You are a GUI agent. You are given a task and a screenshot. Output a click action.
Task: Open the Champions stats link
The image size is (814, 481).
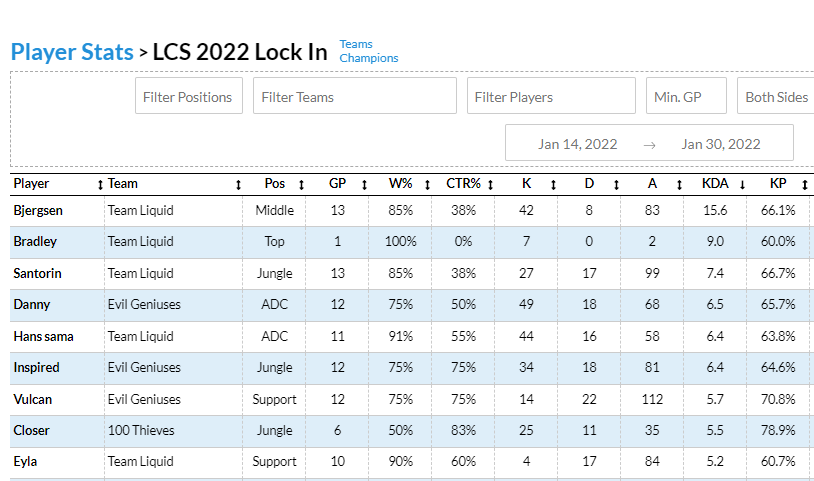368,58
